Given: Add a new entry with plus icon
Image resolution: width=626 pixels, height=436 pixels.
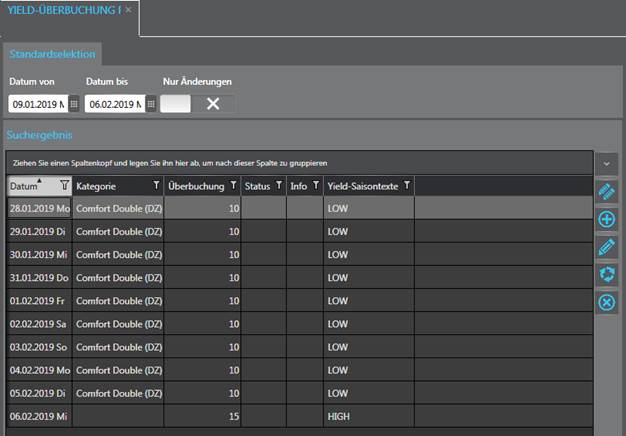Looking at the screenshot, I should pyautogui.click(x=606, y=219).
